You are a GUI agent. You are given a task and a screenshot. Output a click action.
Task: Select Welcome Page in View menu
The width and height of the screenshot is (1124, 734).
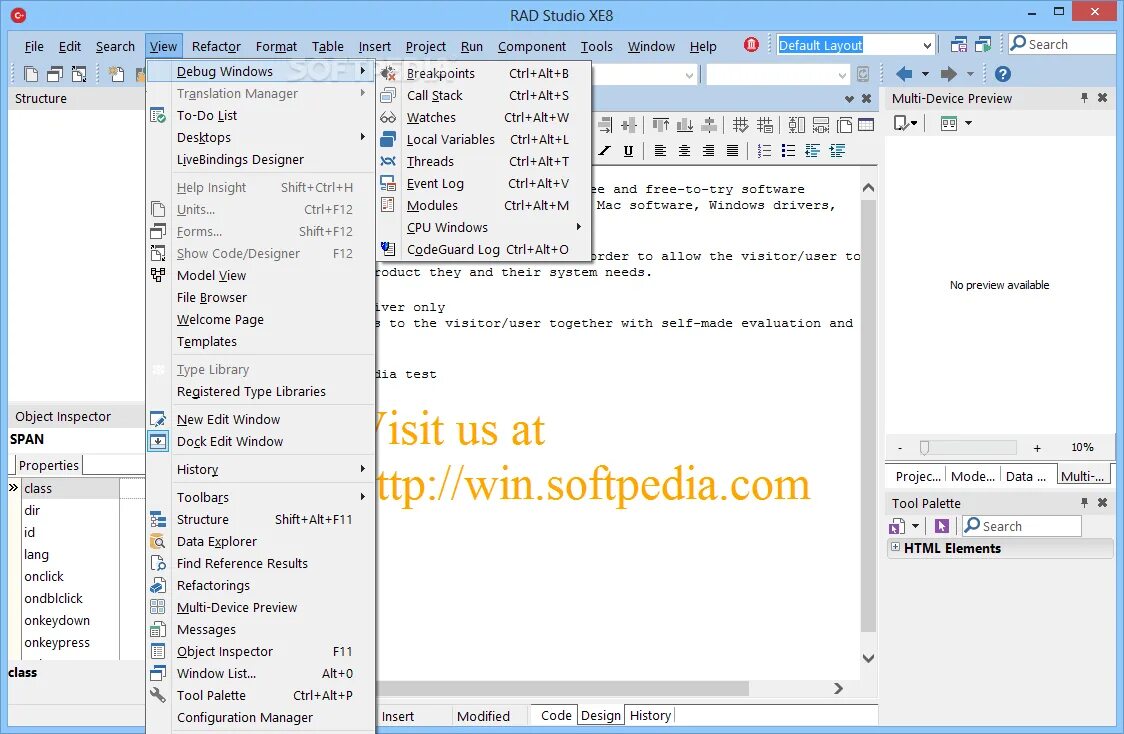(260, 320)
